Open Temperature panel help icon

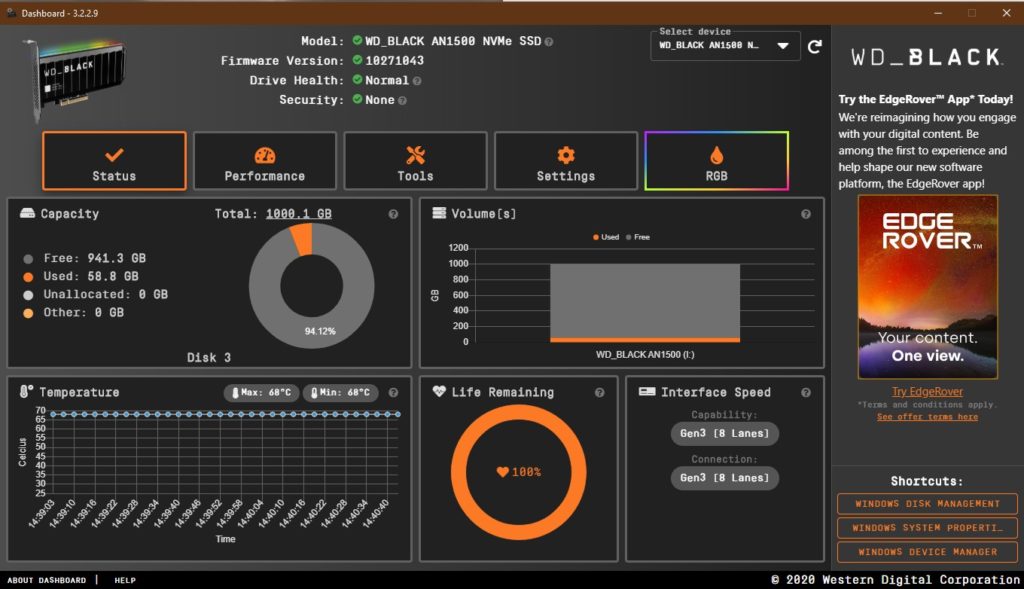[x=393, y=392]
